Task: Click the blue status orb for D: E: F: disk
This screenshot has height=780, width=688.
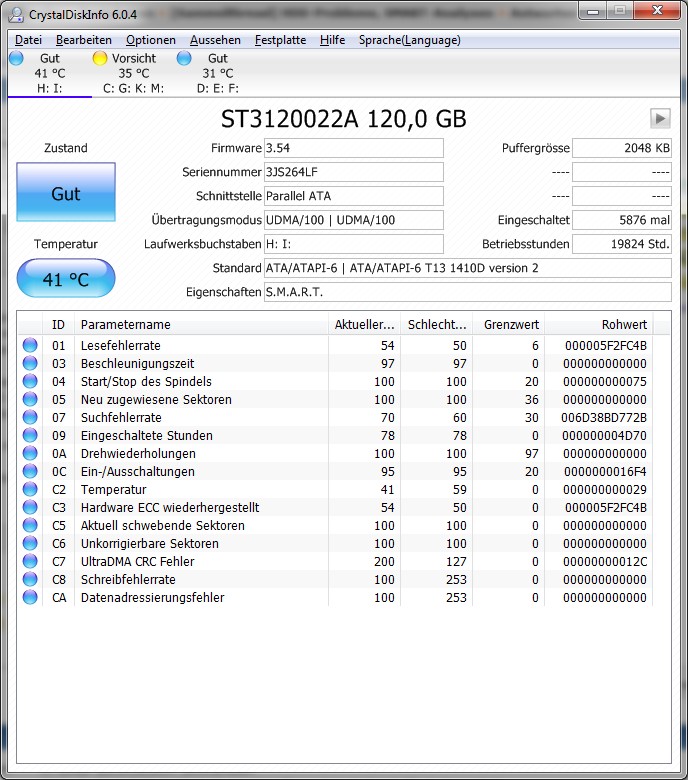Action: pos(184,58)
